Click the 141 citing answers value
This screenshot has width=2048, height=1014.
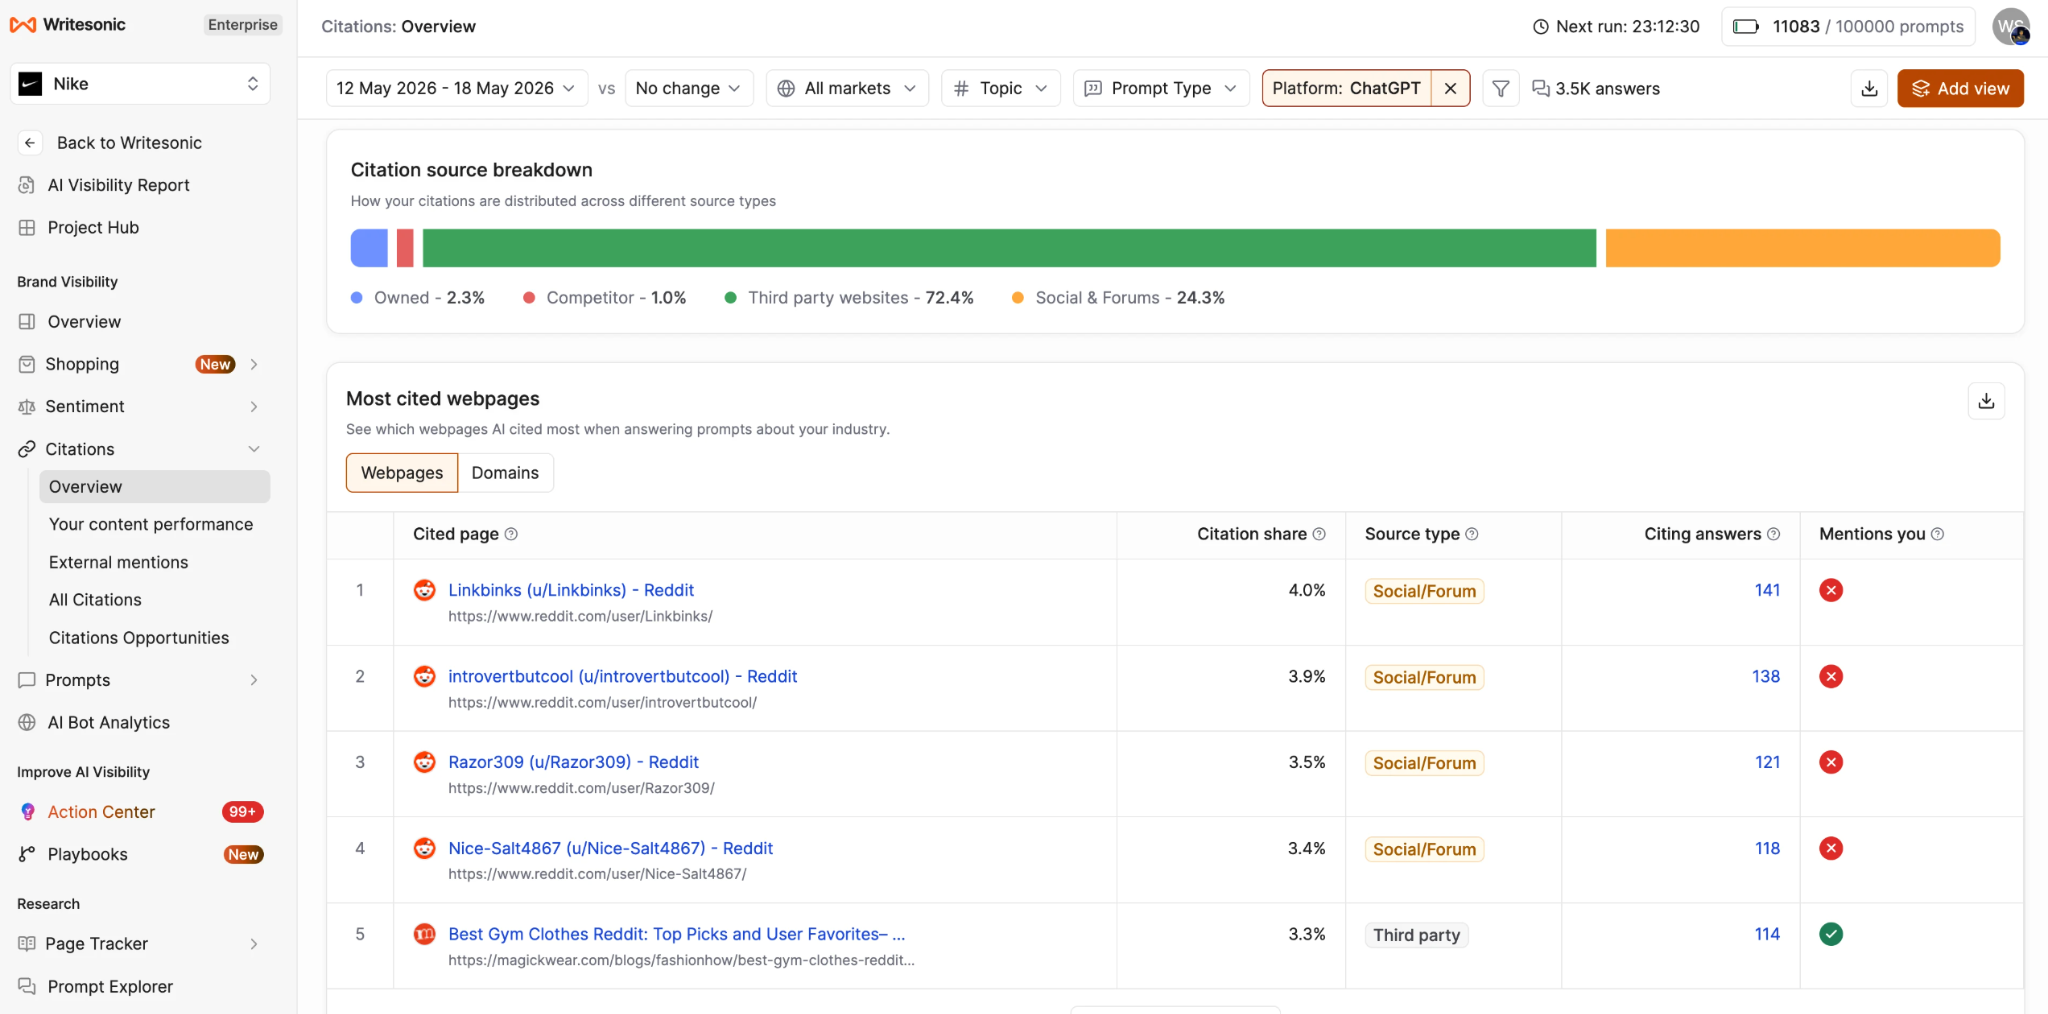pyautogui.click(x=1767, y=590)
